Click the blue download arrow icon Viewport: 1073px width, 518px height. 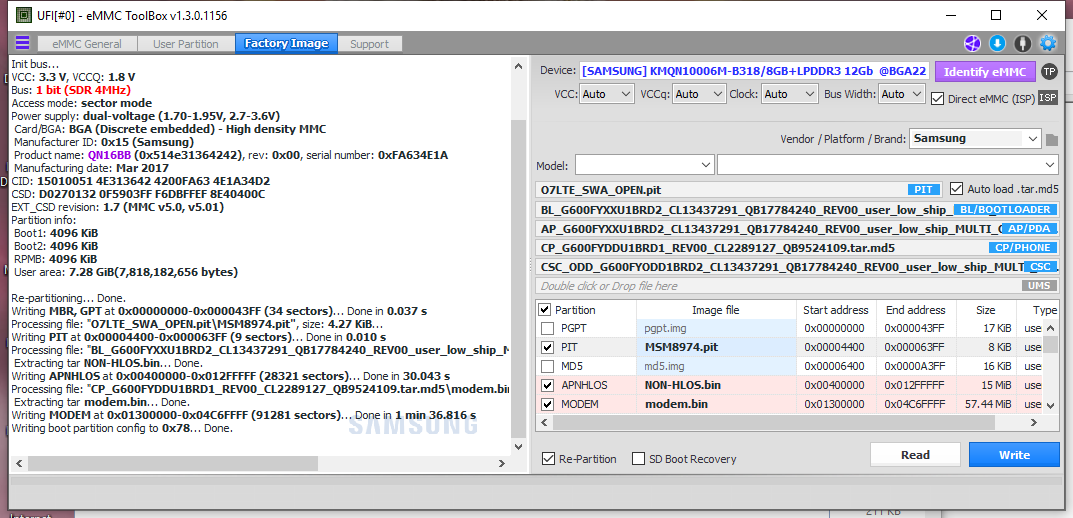998,43
